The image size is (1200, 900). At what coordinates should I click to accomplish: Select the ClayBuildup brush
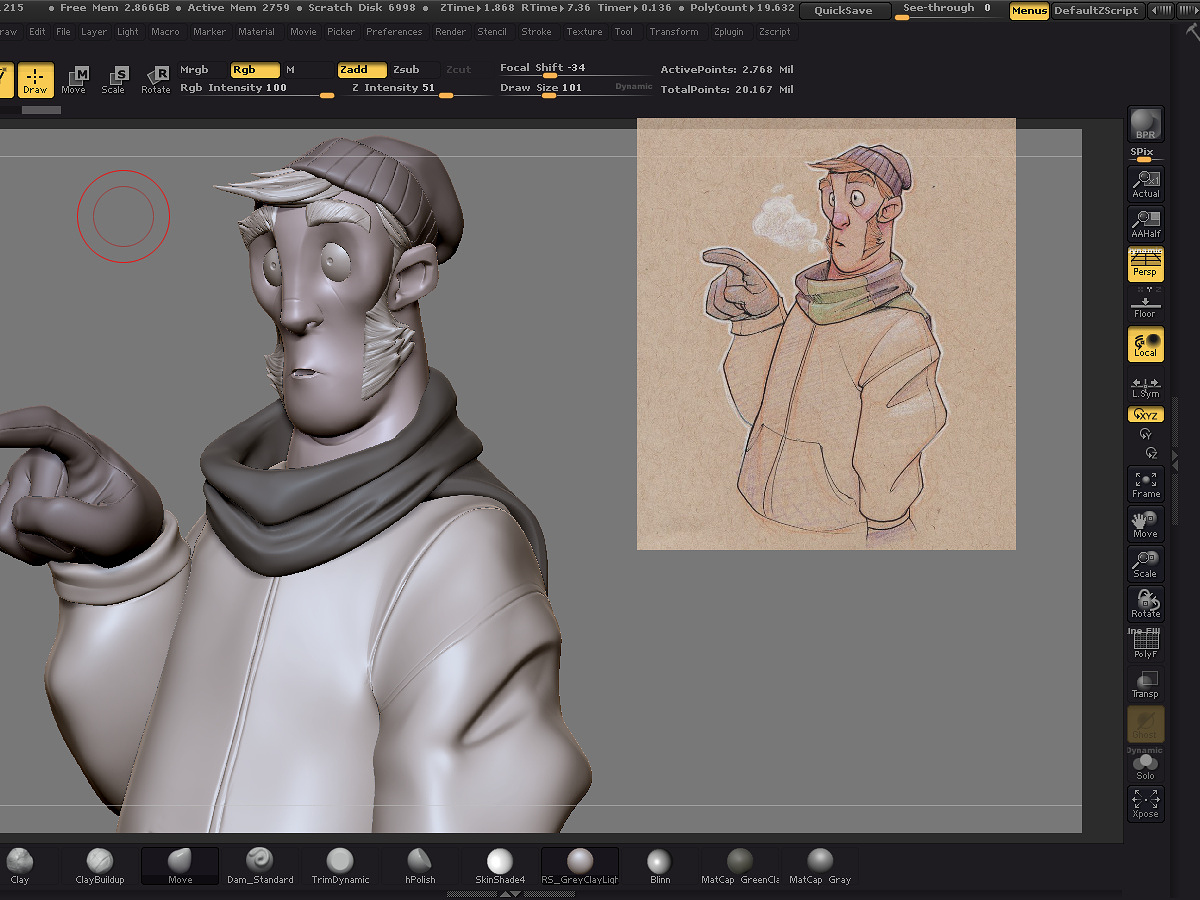coord(100,866)
